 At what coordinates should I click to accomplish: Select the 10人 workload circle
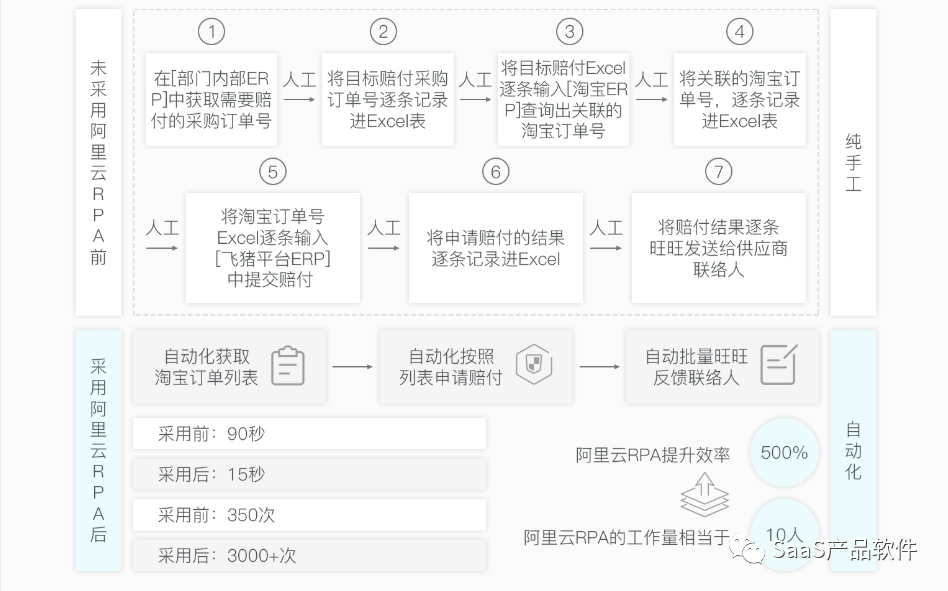[x=784, y=534]
